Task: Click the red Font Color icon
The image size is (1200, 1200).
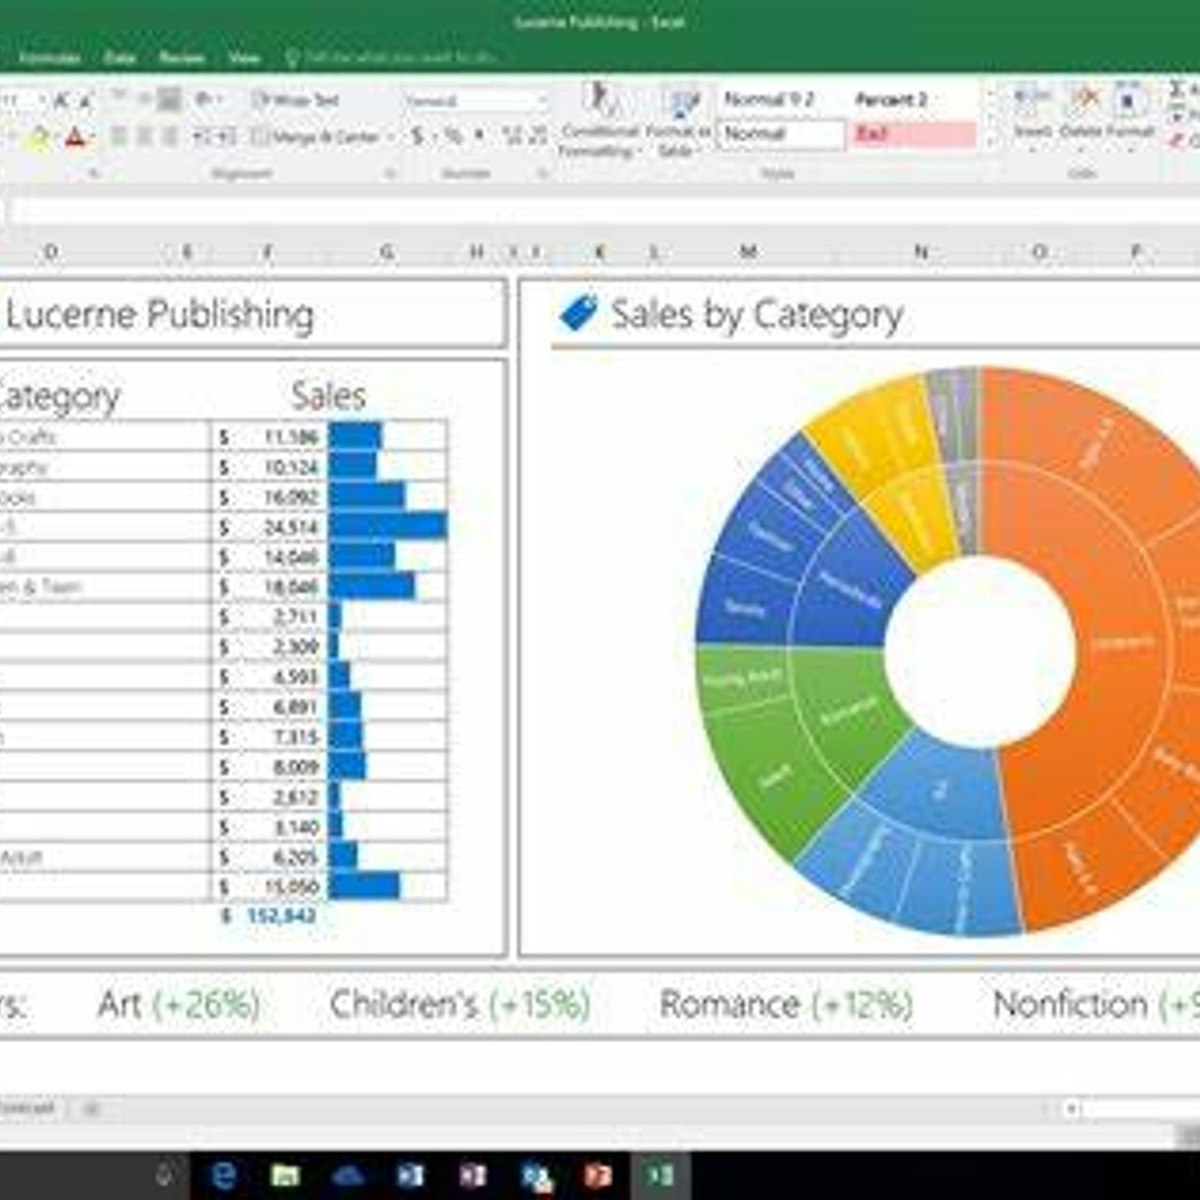Action: coord(77,138)
